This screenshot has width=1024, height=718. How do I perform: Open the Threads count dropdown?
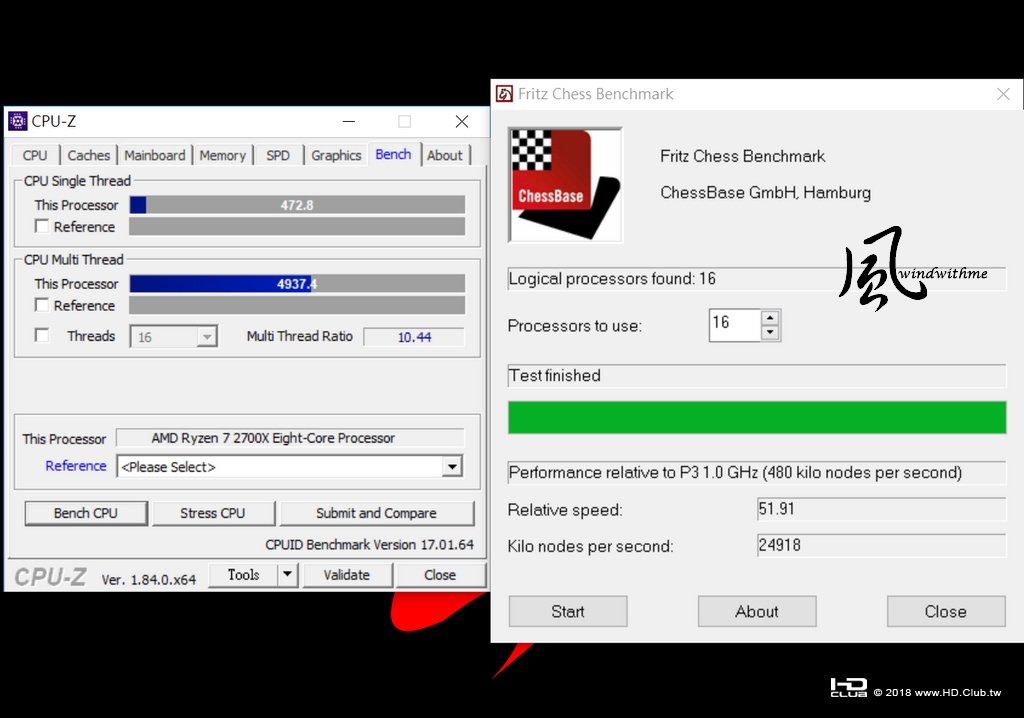(207, 336)
